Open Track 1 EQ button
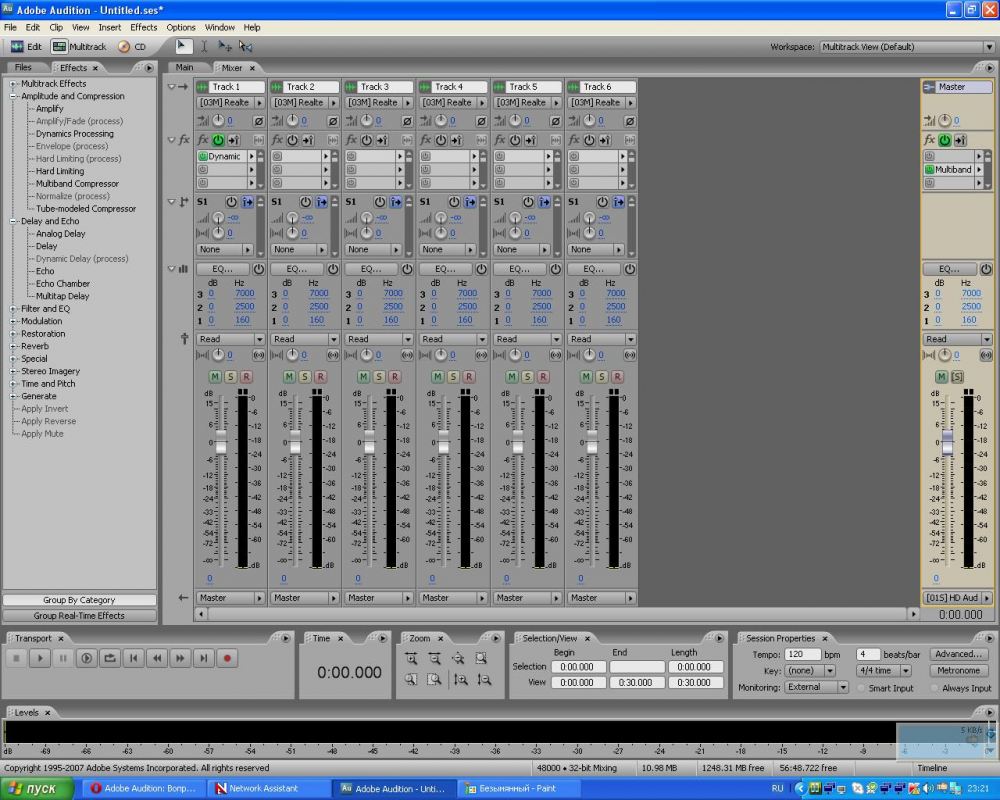The height and width of the screenshot is (800, 1000). point(223,269)
